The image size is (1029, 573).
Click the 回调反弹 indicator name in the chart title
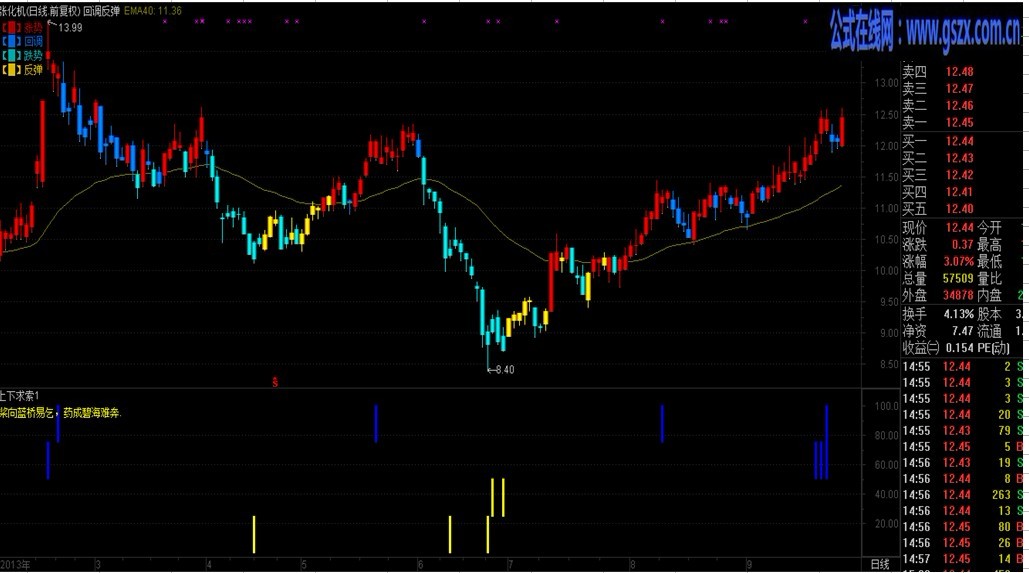tap(101, 11)
